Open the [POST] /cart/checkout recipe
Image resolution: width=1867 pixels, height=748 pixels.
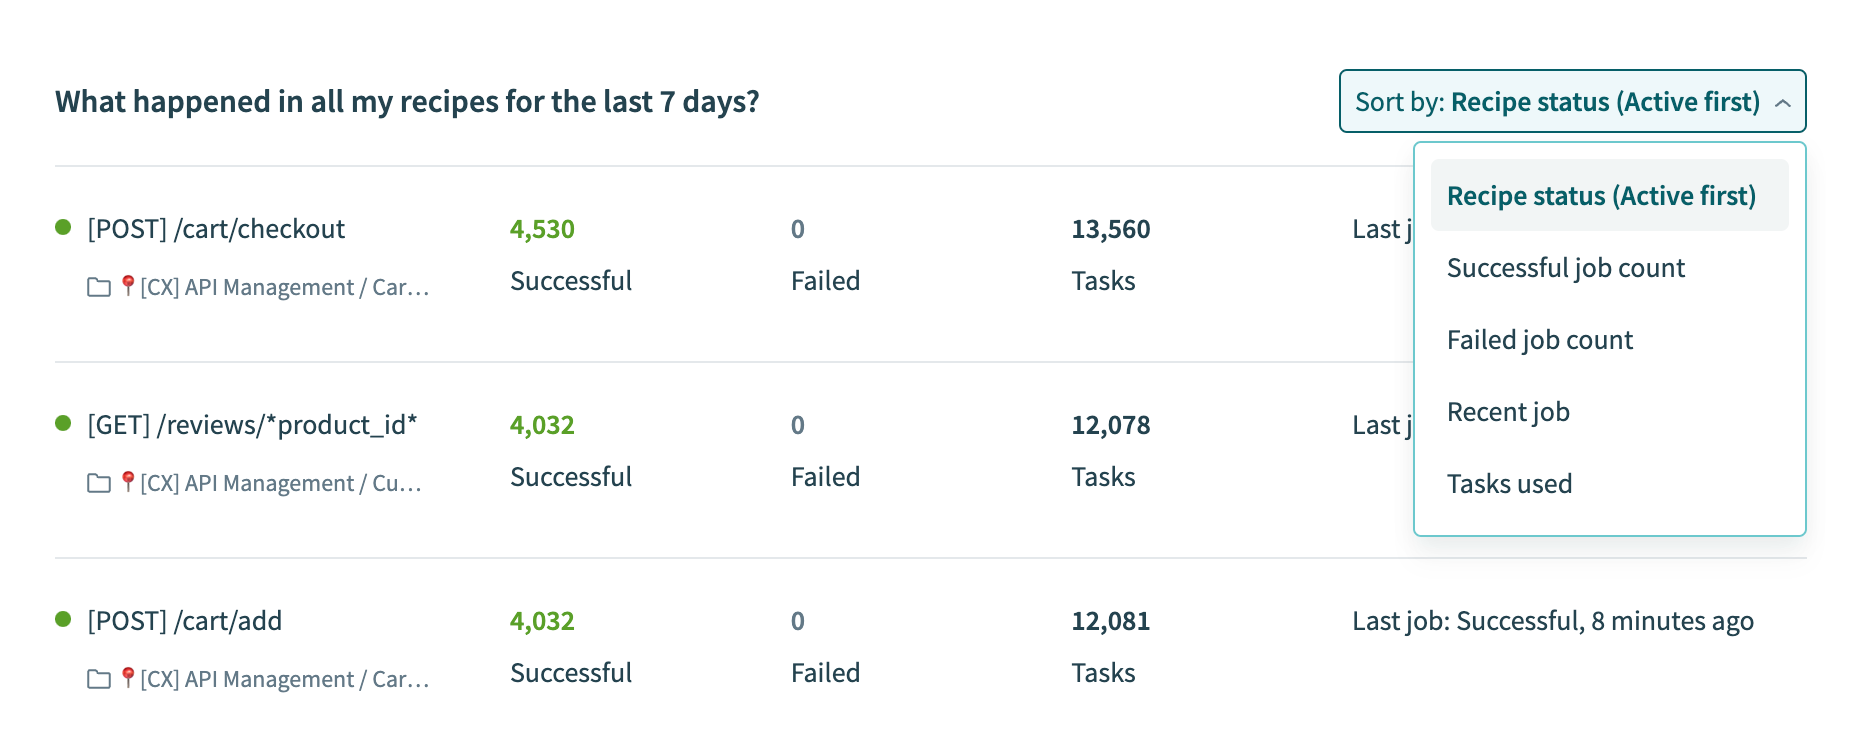[216, 229]
